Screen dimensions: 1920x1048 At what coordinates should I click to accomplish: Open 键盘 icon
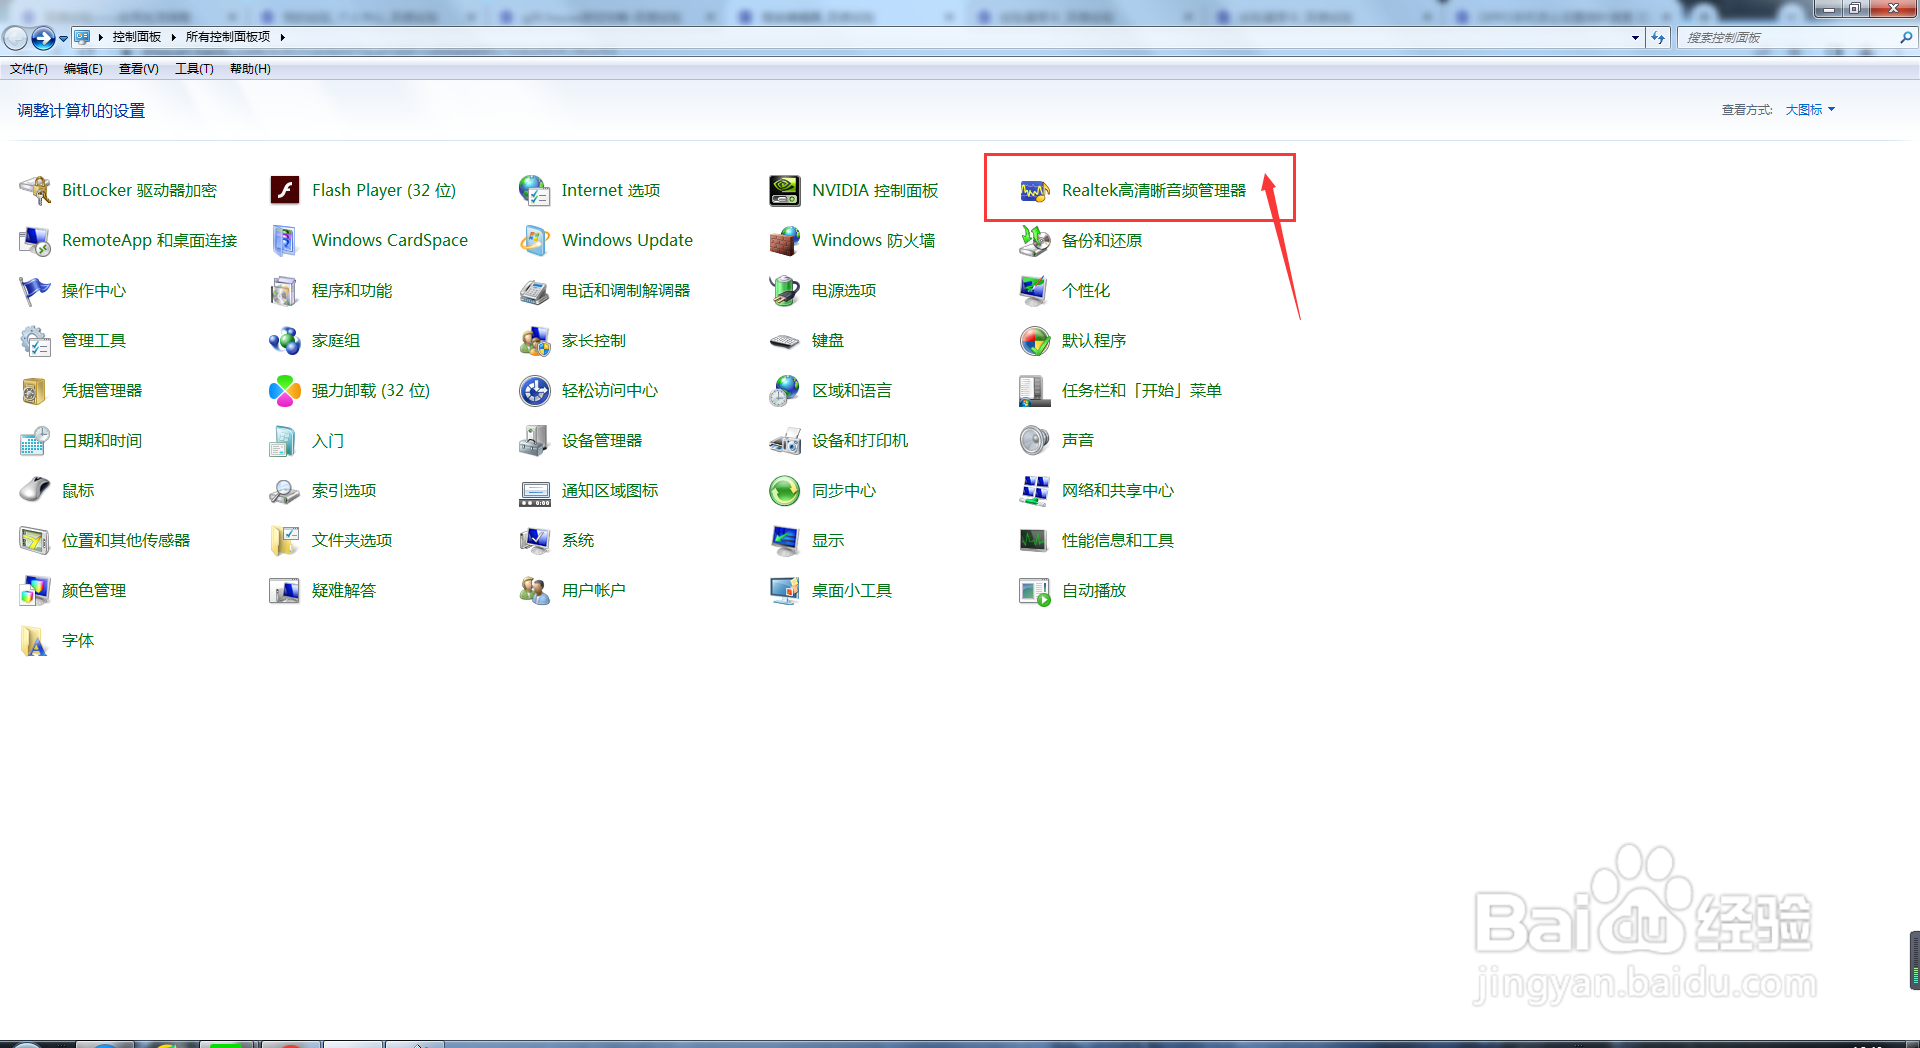(785, 340)
